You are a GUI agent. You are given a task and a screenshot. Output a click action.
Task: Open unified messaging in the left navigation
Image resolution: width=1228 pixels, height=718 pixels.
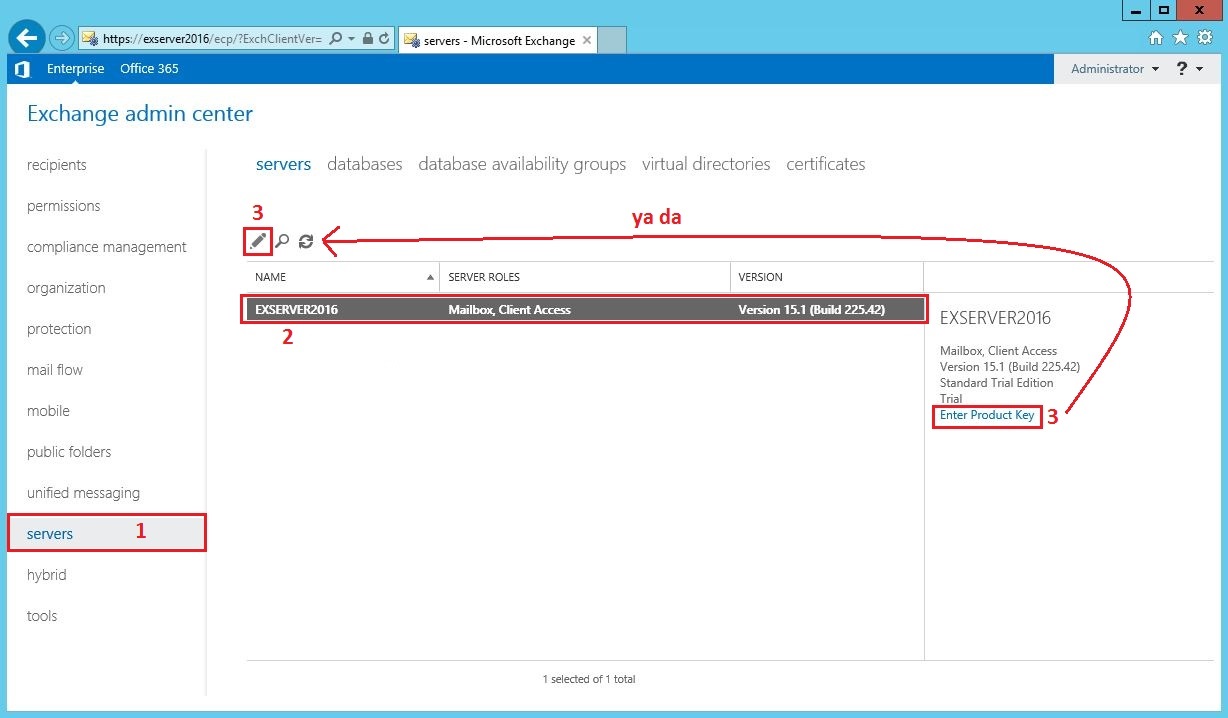(x=83, y=493)
